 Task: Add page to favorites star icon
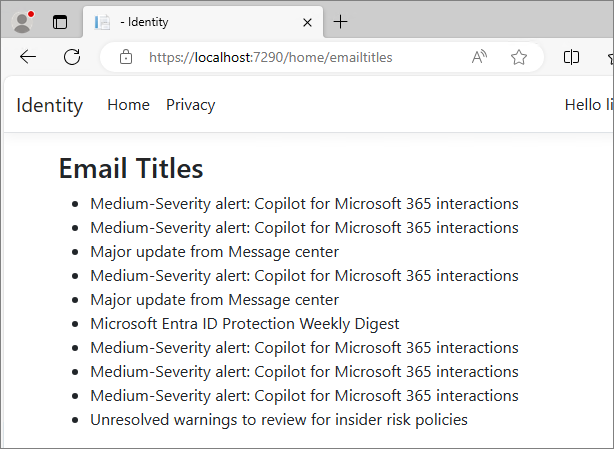[519, 57]
